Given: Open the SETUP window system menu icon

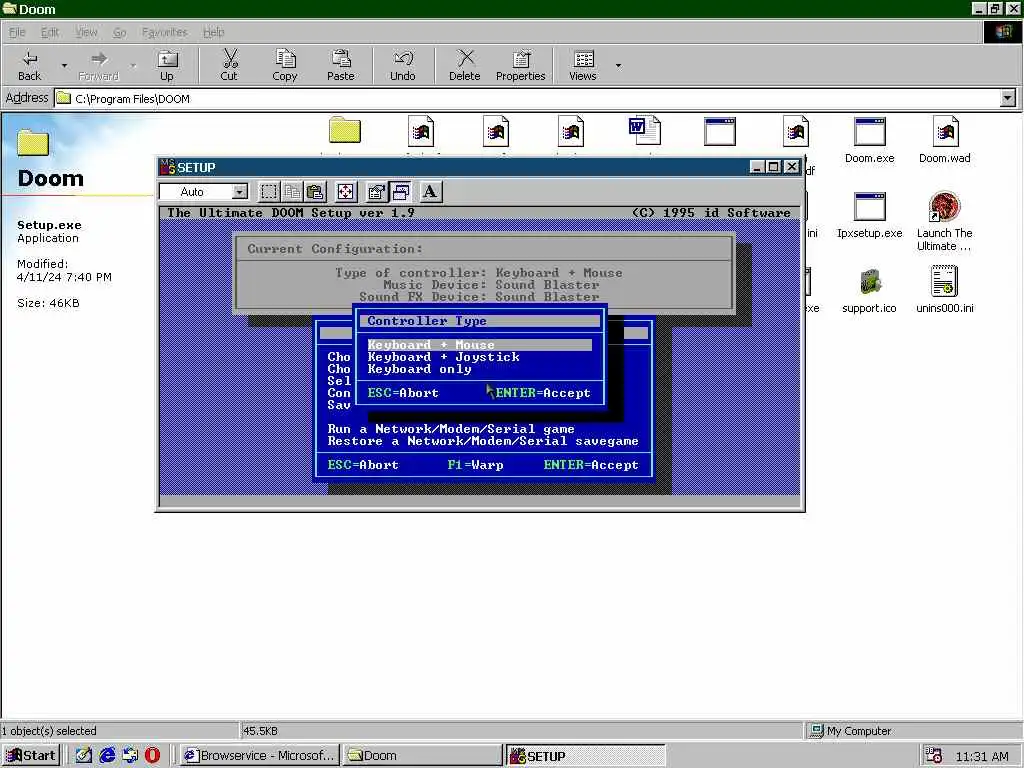Looking at the screenshot, I should (x=168, y=167).
